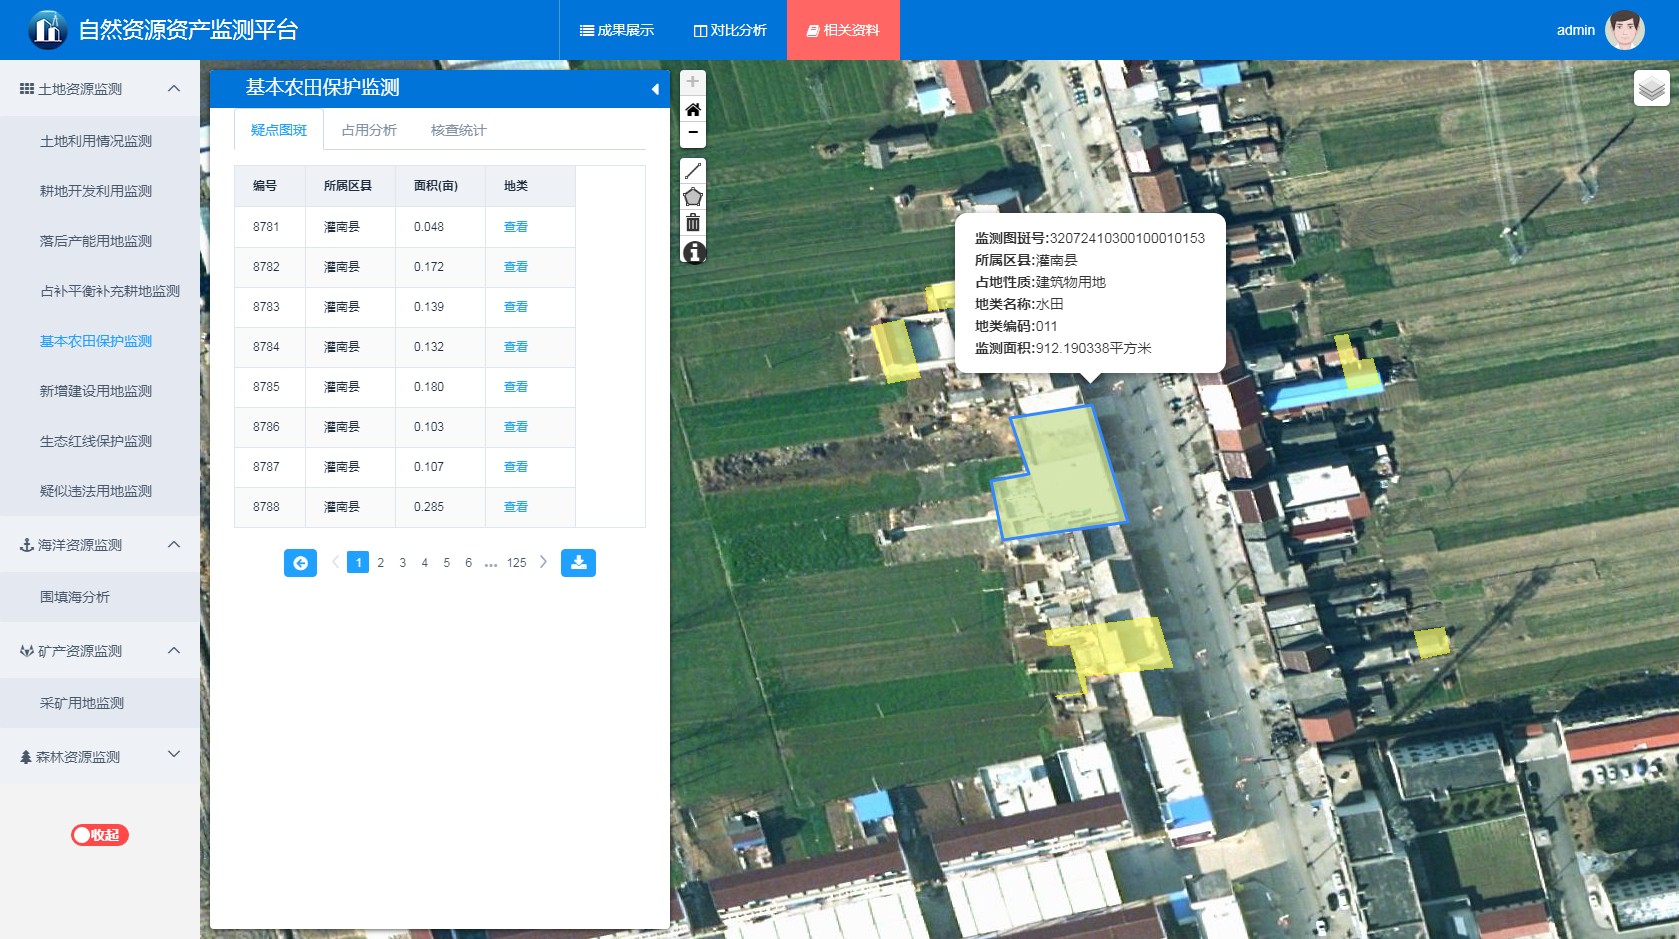This screenshot has width=1679, height=939.
Task: Toggle the red 收起 sidebar switch
Action: pos(100,835)
